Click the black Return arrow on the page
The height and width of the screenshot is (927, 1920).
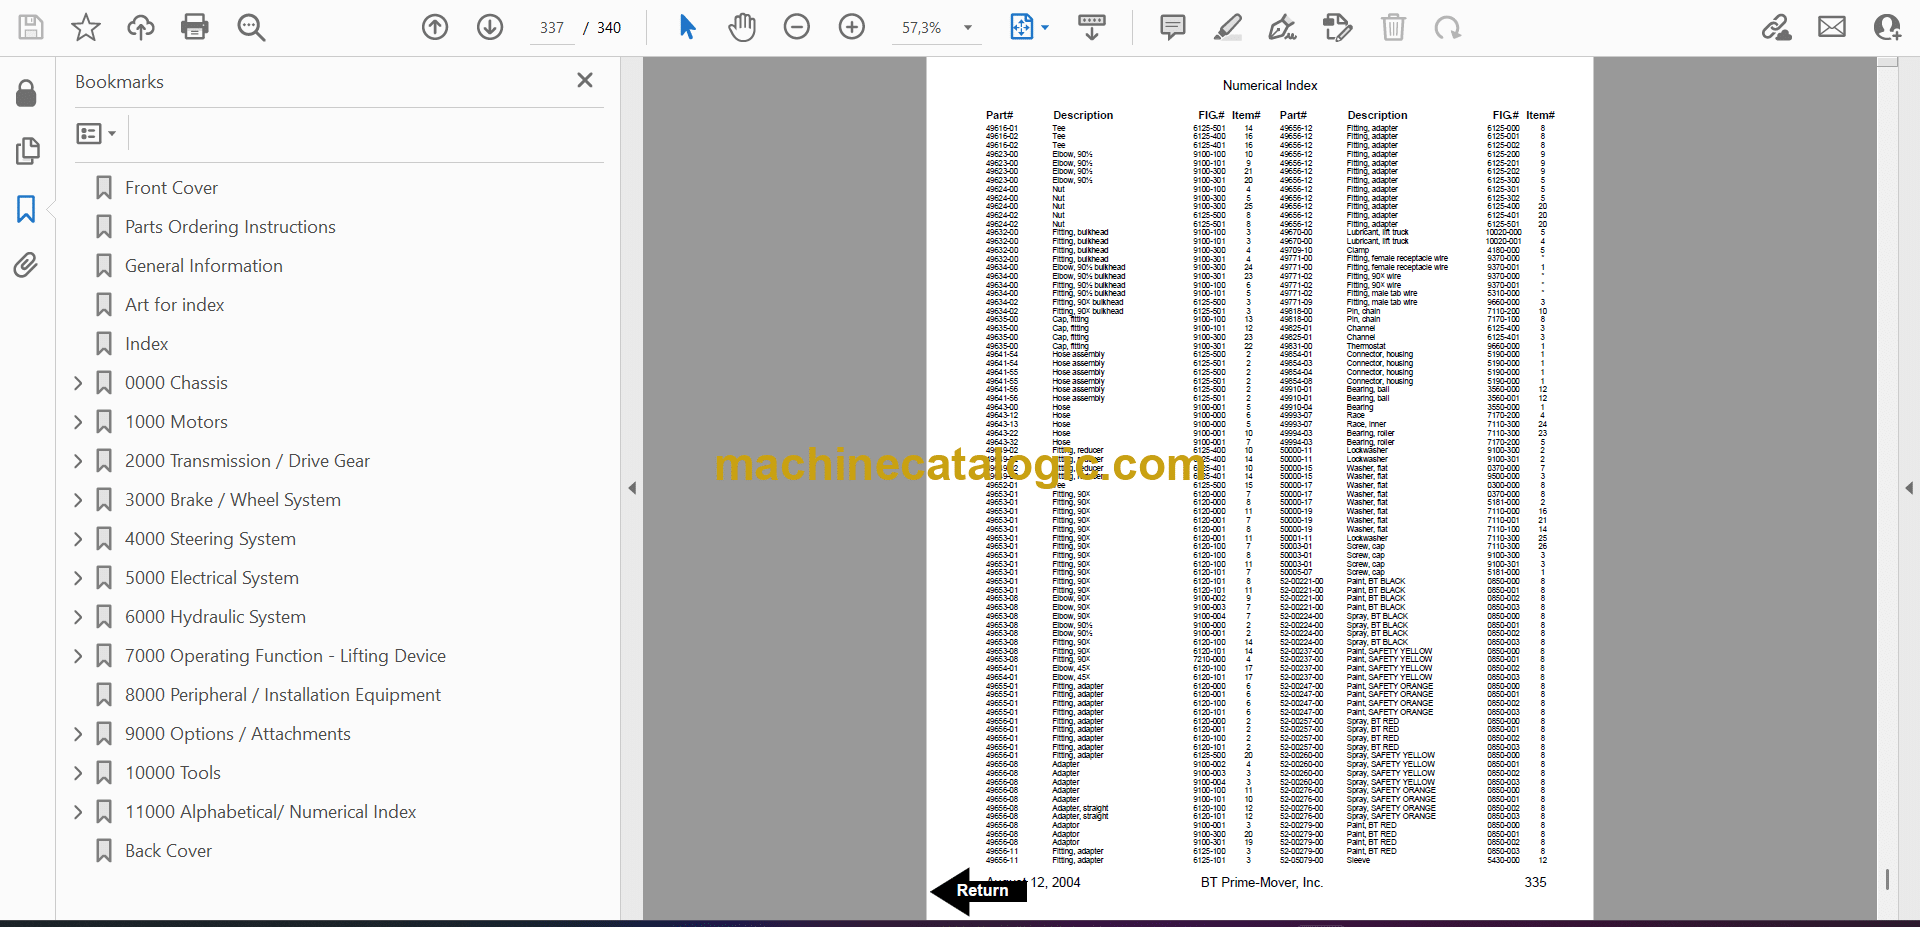pyautogui.click(x=979, y=890)
